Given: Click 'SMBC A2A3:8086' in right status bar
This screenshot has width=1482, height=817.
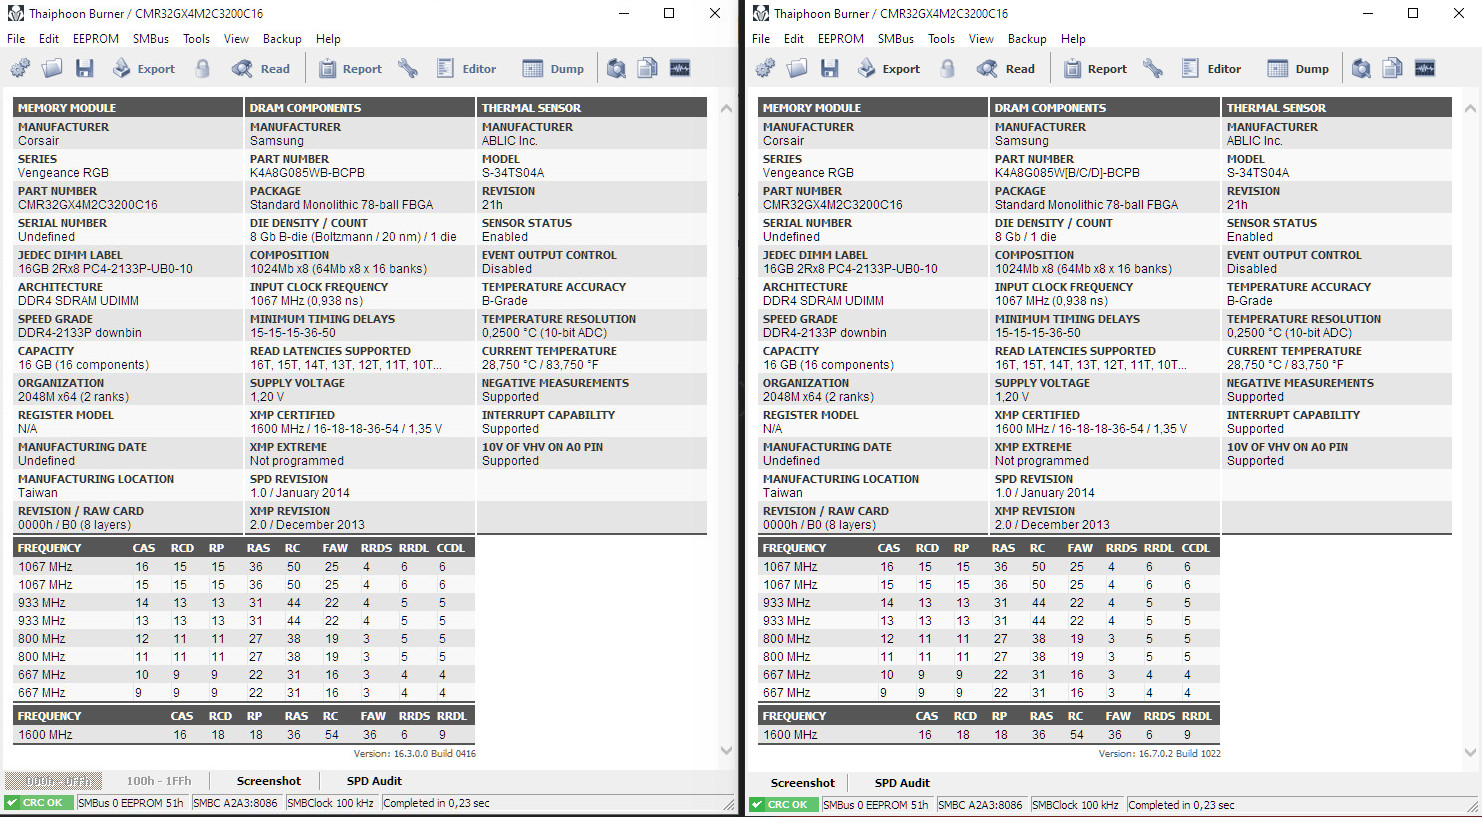Looking at the screenshot, I should 980,805.
